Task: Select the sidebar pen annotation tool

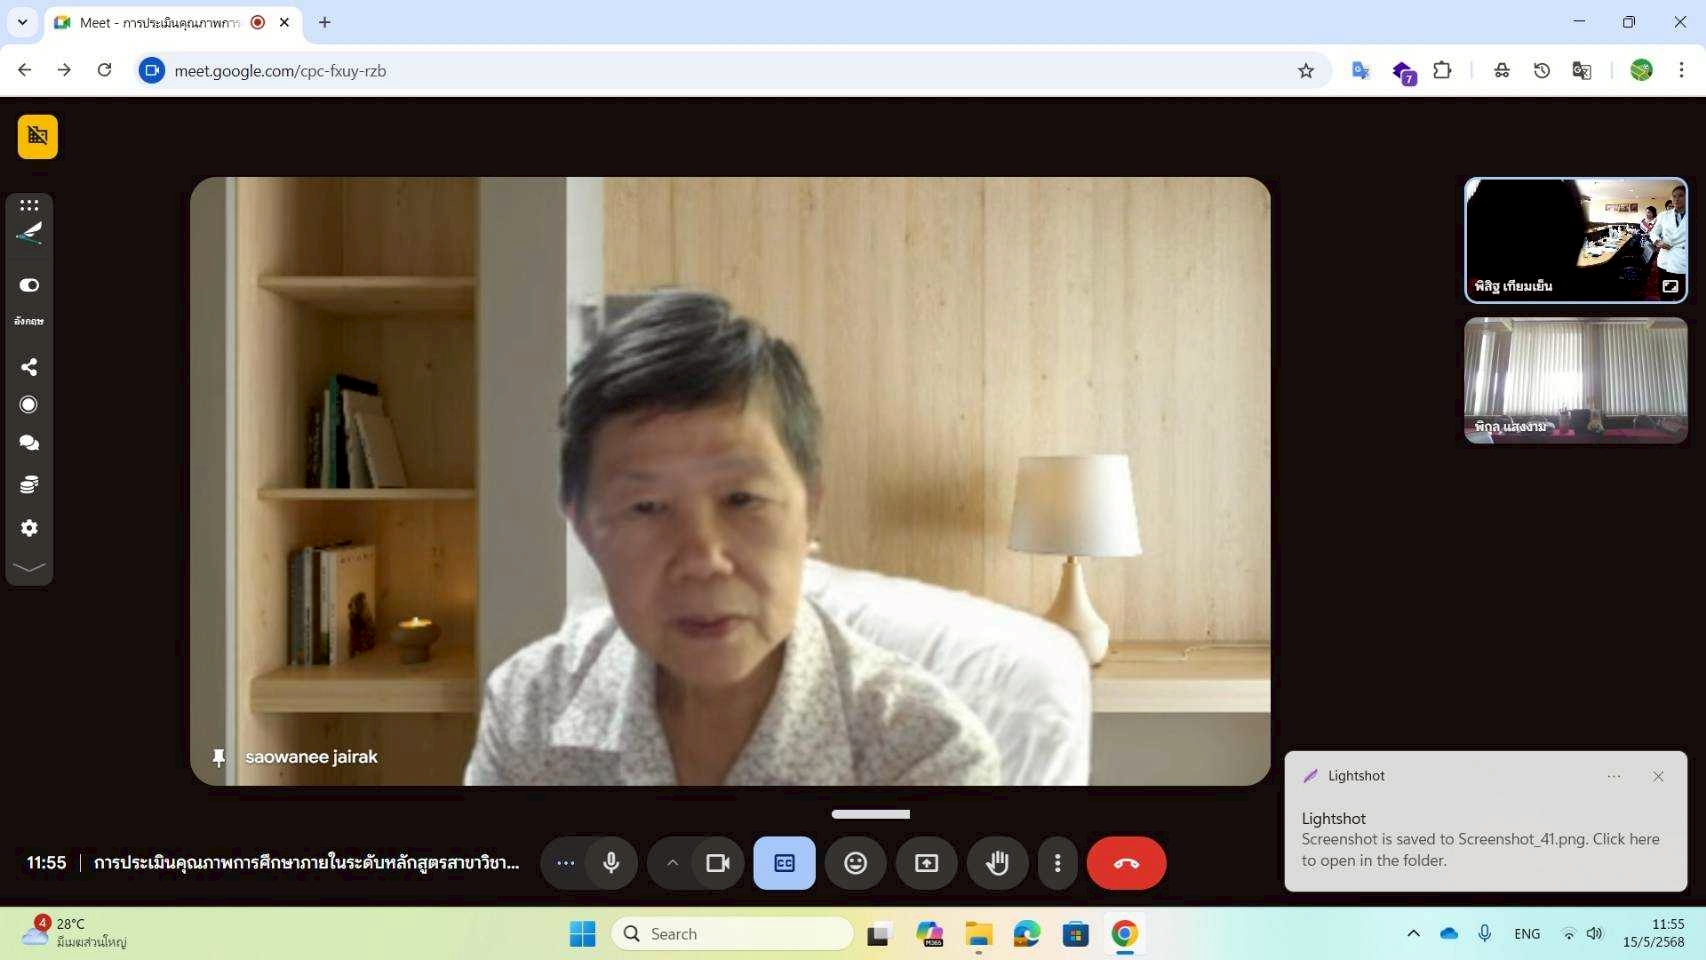Action: (29, 234)
